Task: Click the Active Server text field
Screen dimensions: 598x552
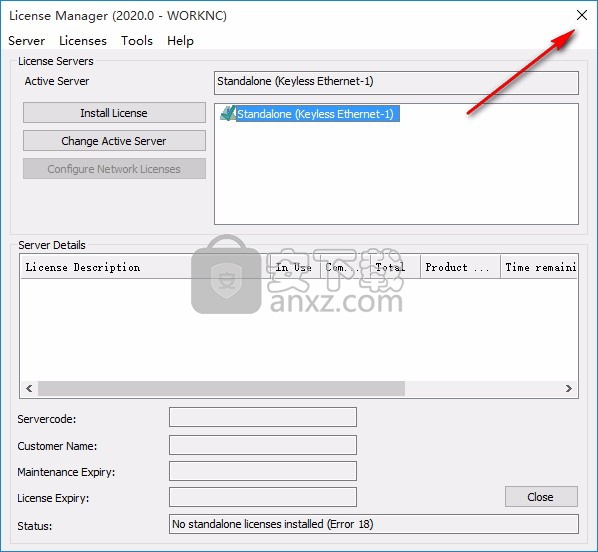Action: pyautogui.click(x=396, y=82)
